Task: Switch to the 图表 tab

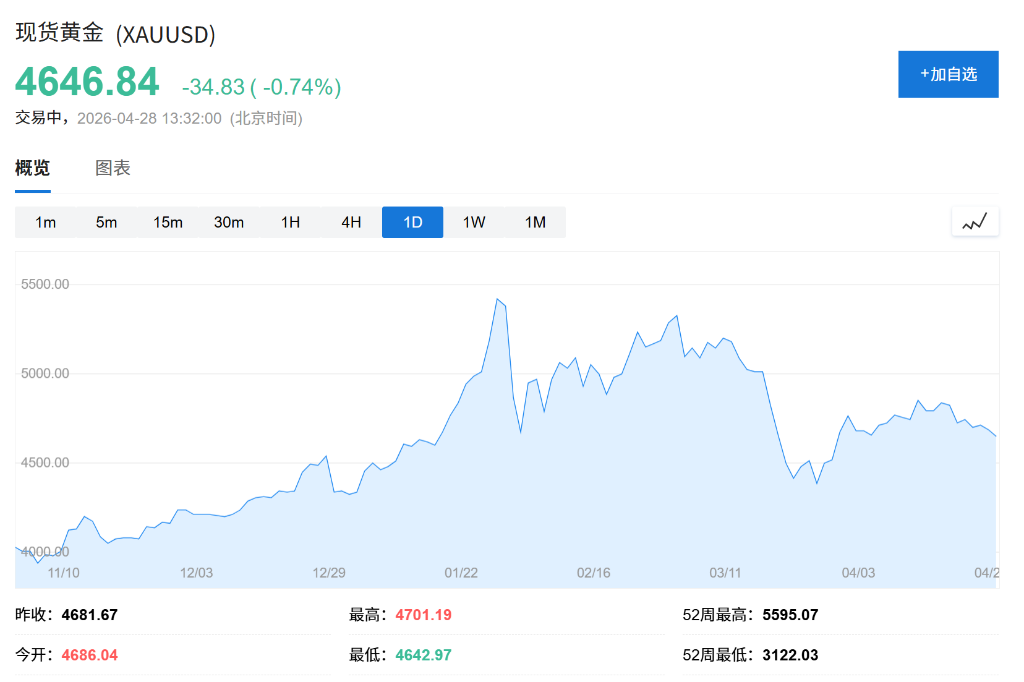Action: 113,168
